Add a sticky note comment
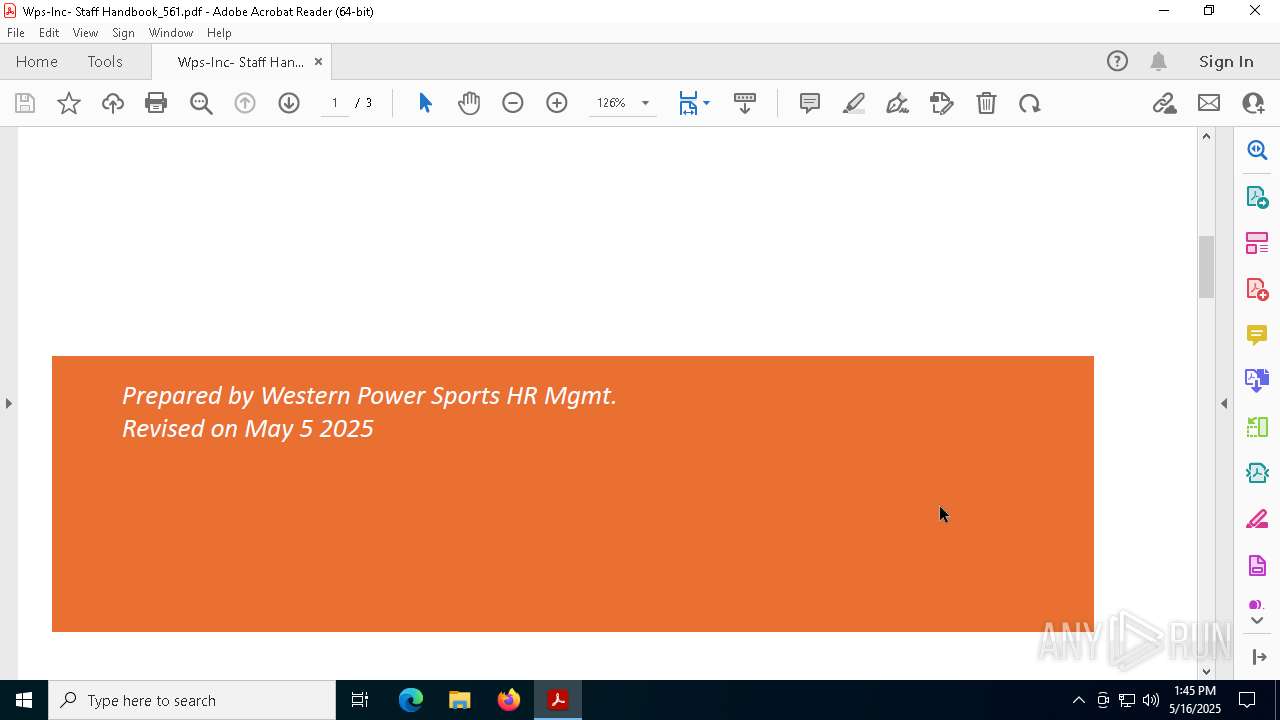 click(x=810, y=103)
